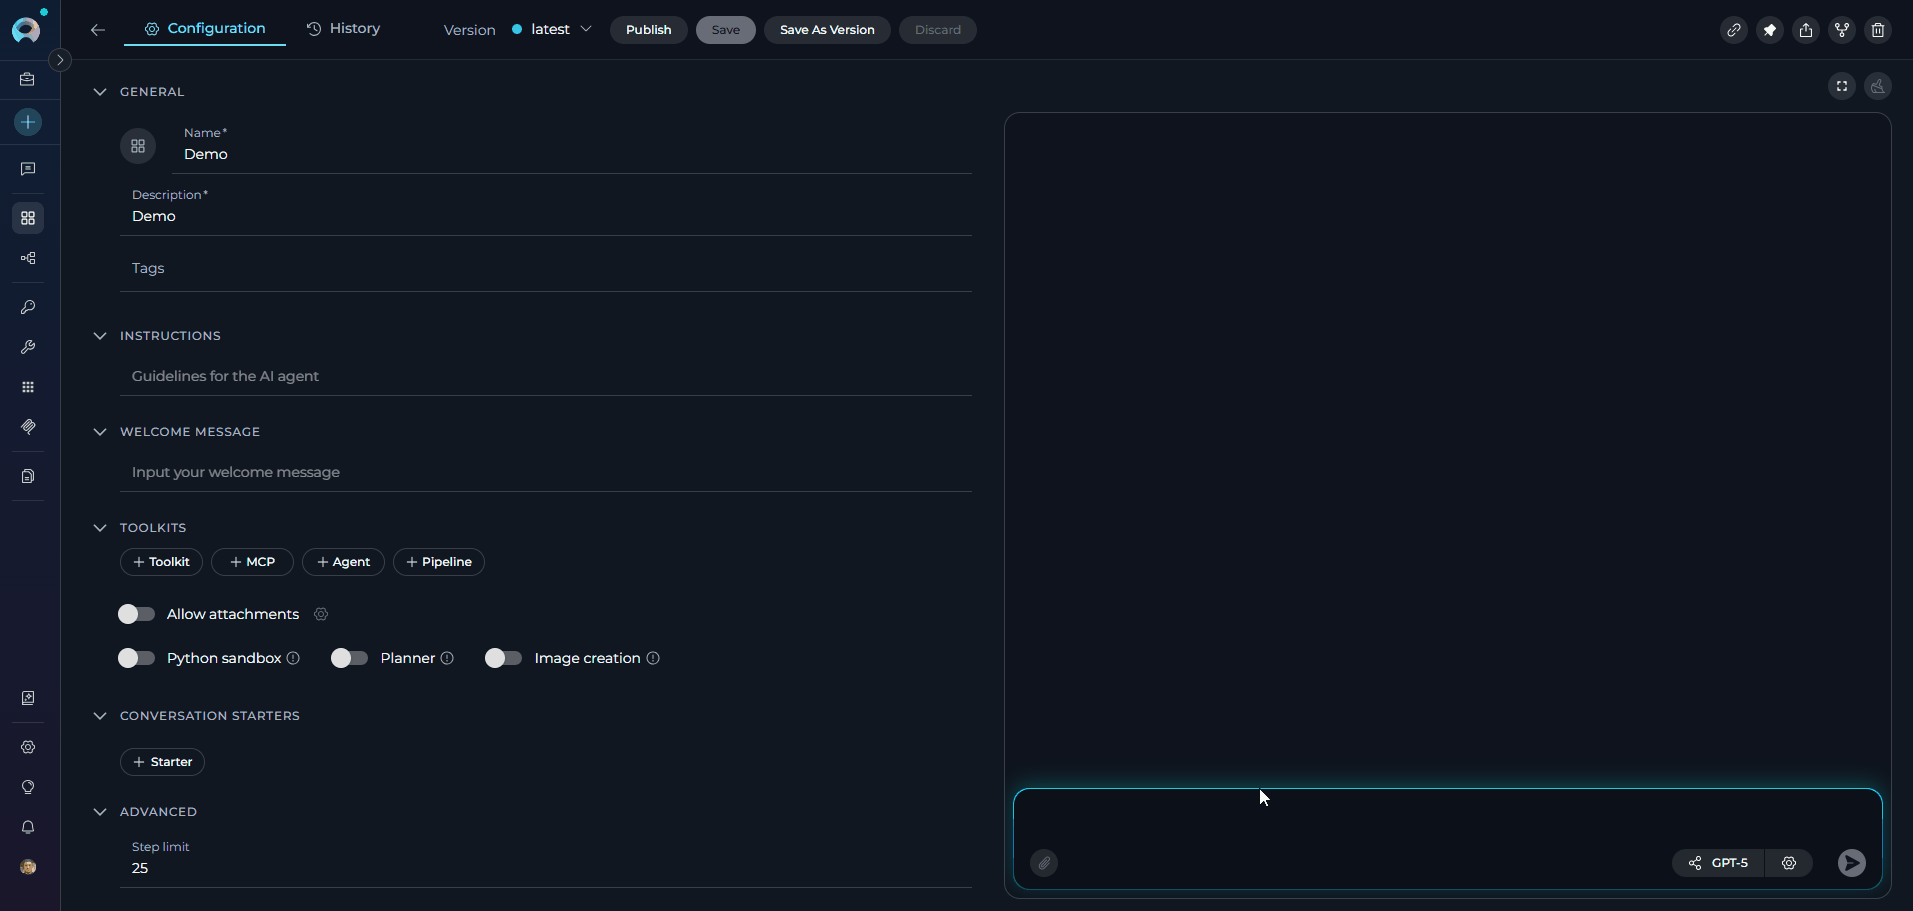Click the paperclip attachment icon in chat
The width and height of the screenshot is (1913, 911).
click(x=1044, y=863)
